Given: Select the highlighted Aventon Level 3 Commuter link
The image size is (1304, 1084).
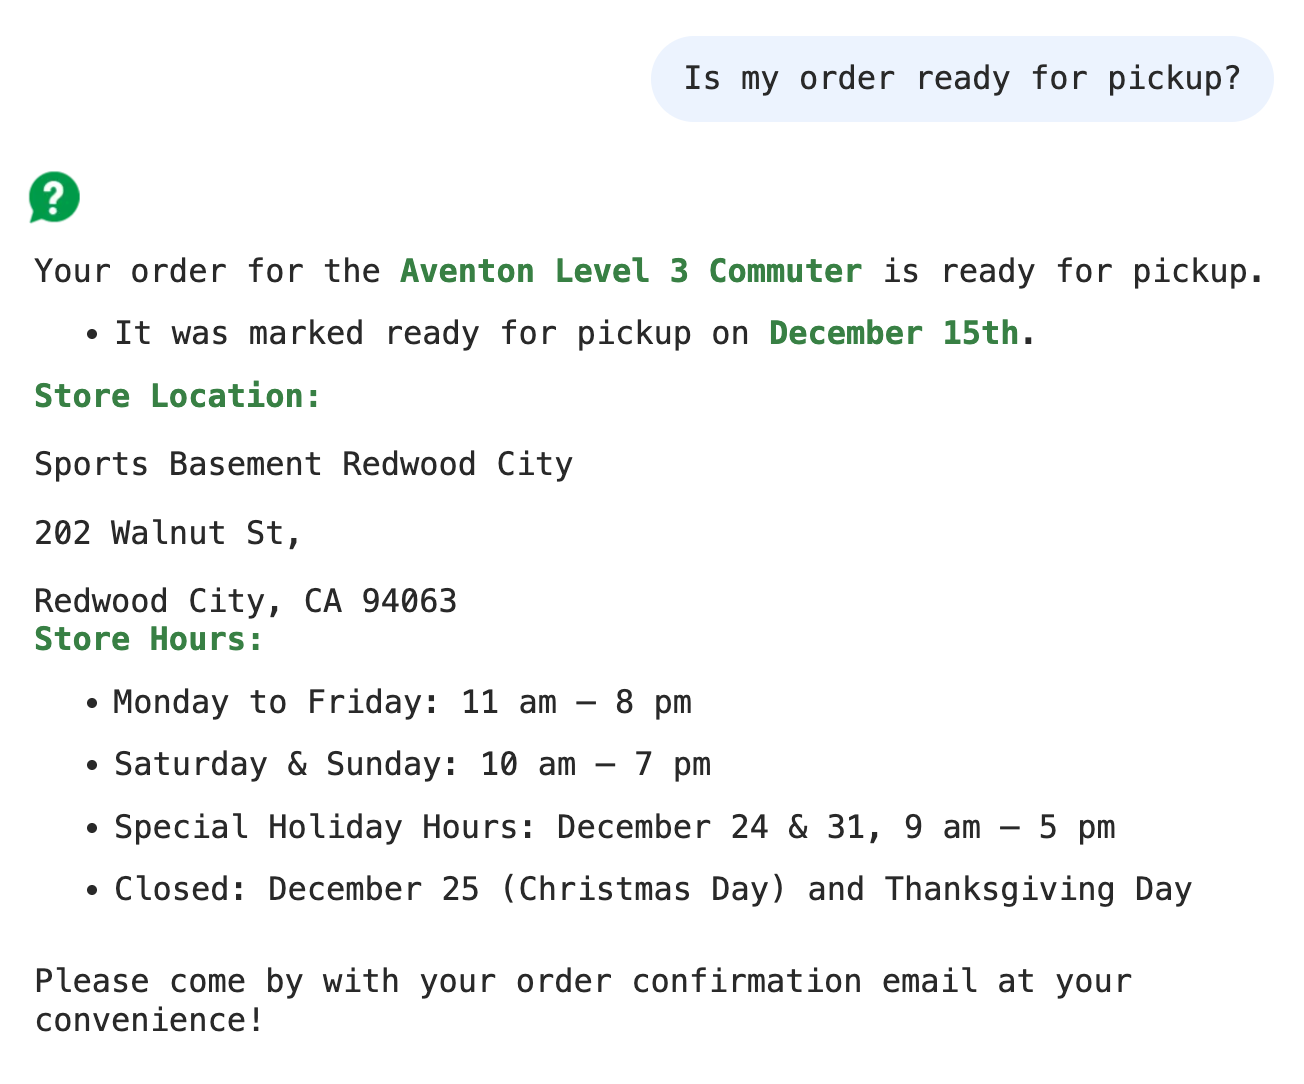Looking at the screenshot, I should tap(630, 270).
